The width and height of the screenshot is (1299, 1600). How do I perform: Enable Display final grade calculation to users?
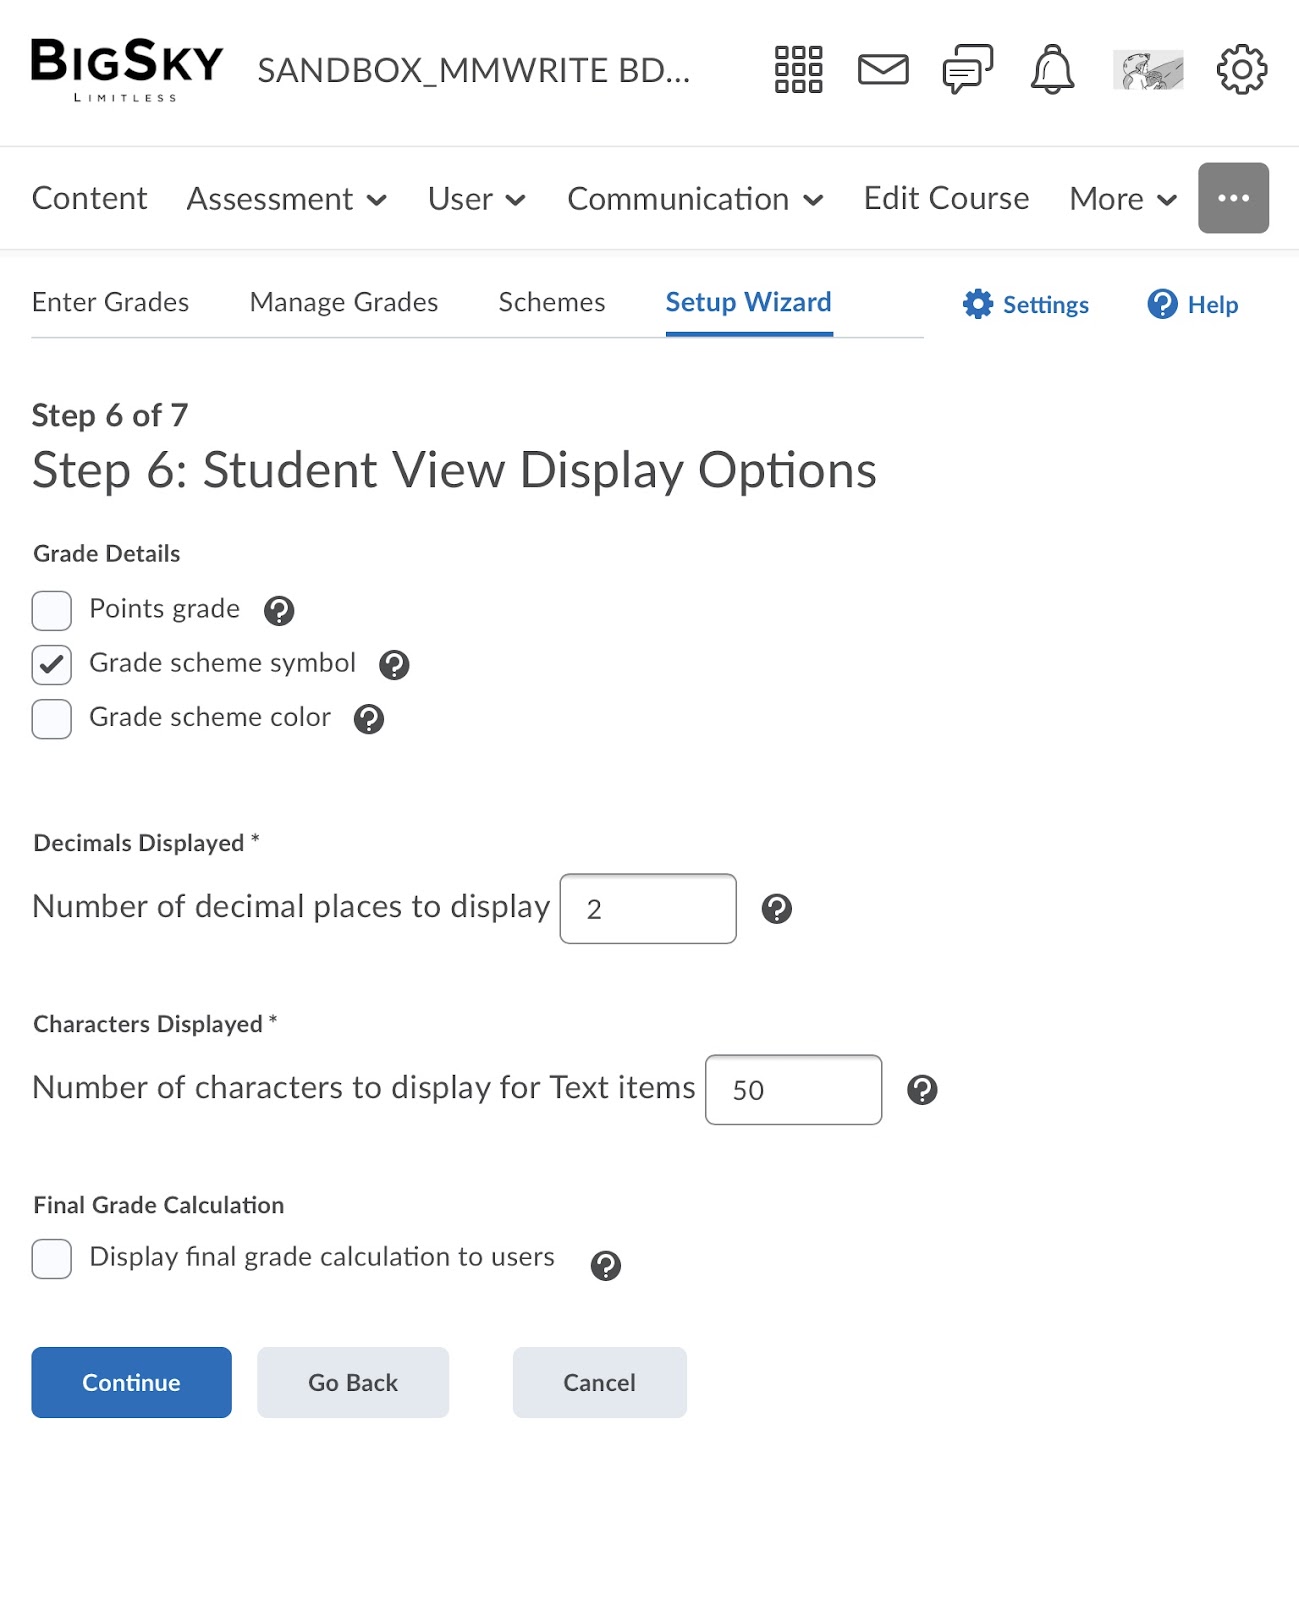coord(52,1259)
